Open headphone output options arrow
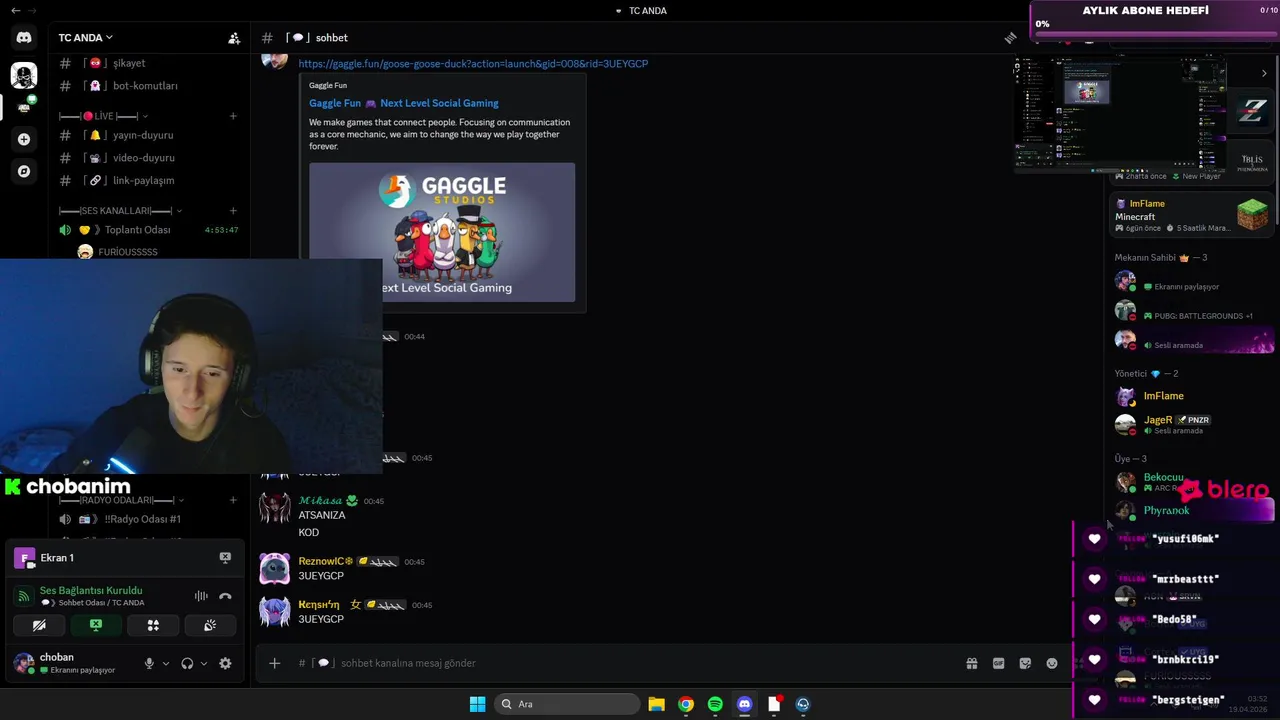This screenshot has height=720, width=1280. pyautogui.click(x=204, y=663)
